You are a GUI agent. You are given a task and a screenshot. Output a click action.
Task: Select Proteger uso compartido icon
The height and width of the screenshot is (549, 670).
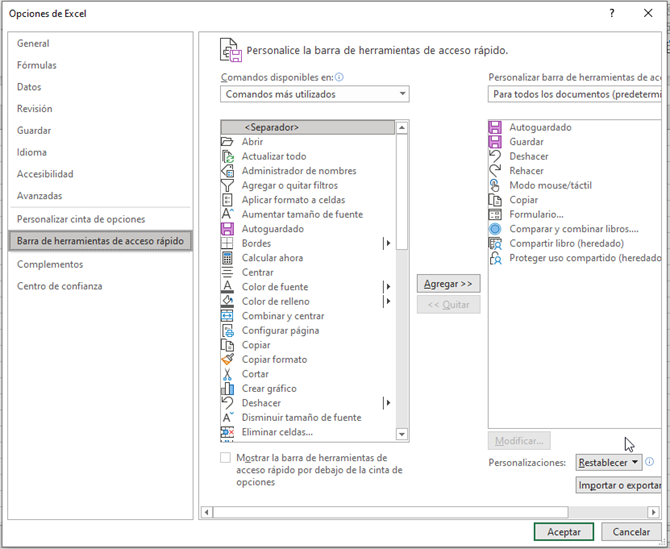point(495,258)
